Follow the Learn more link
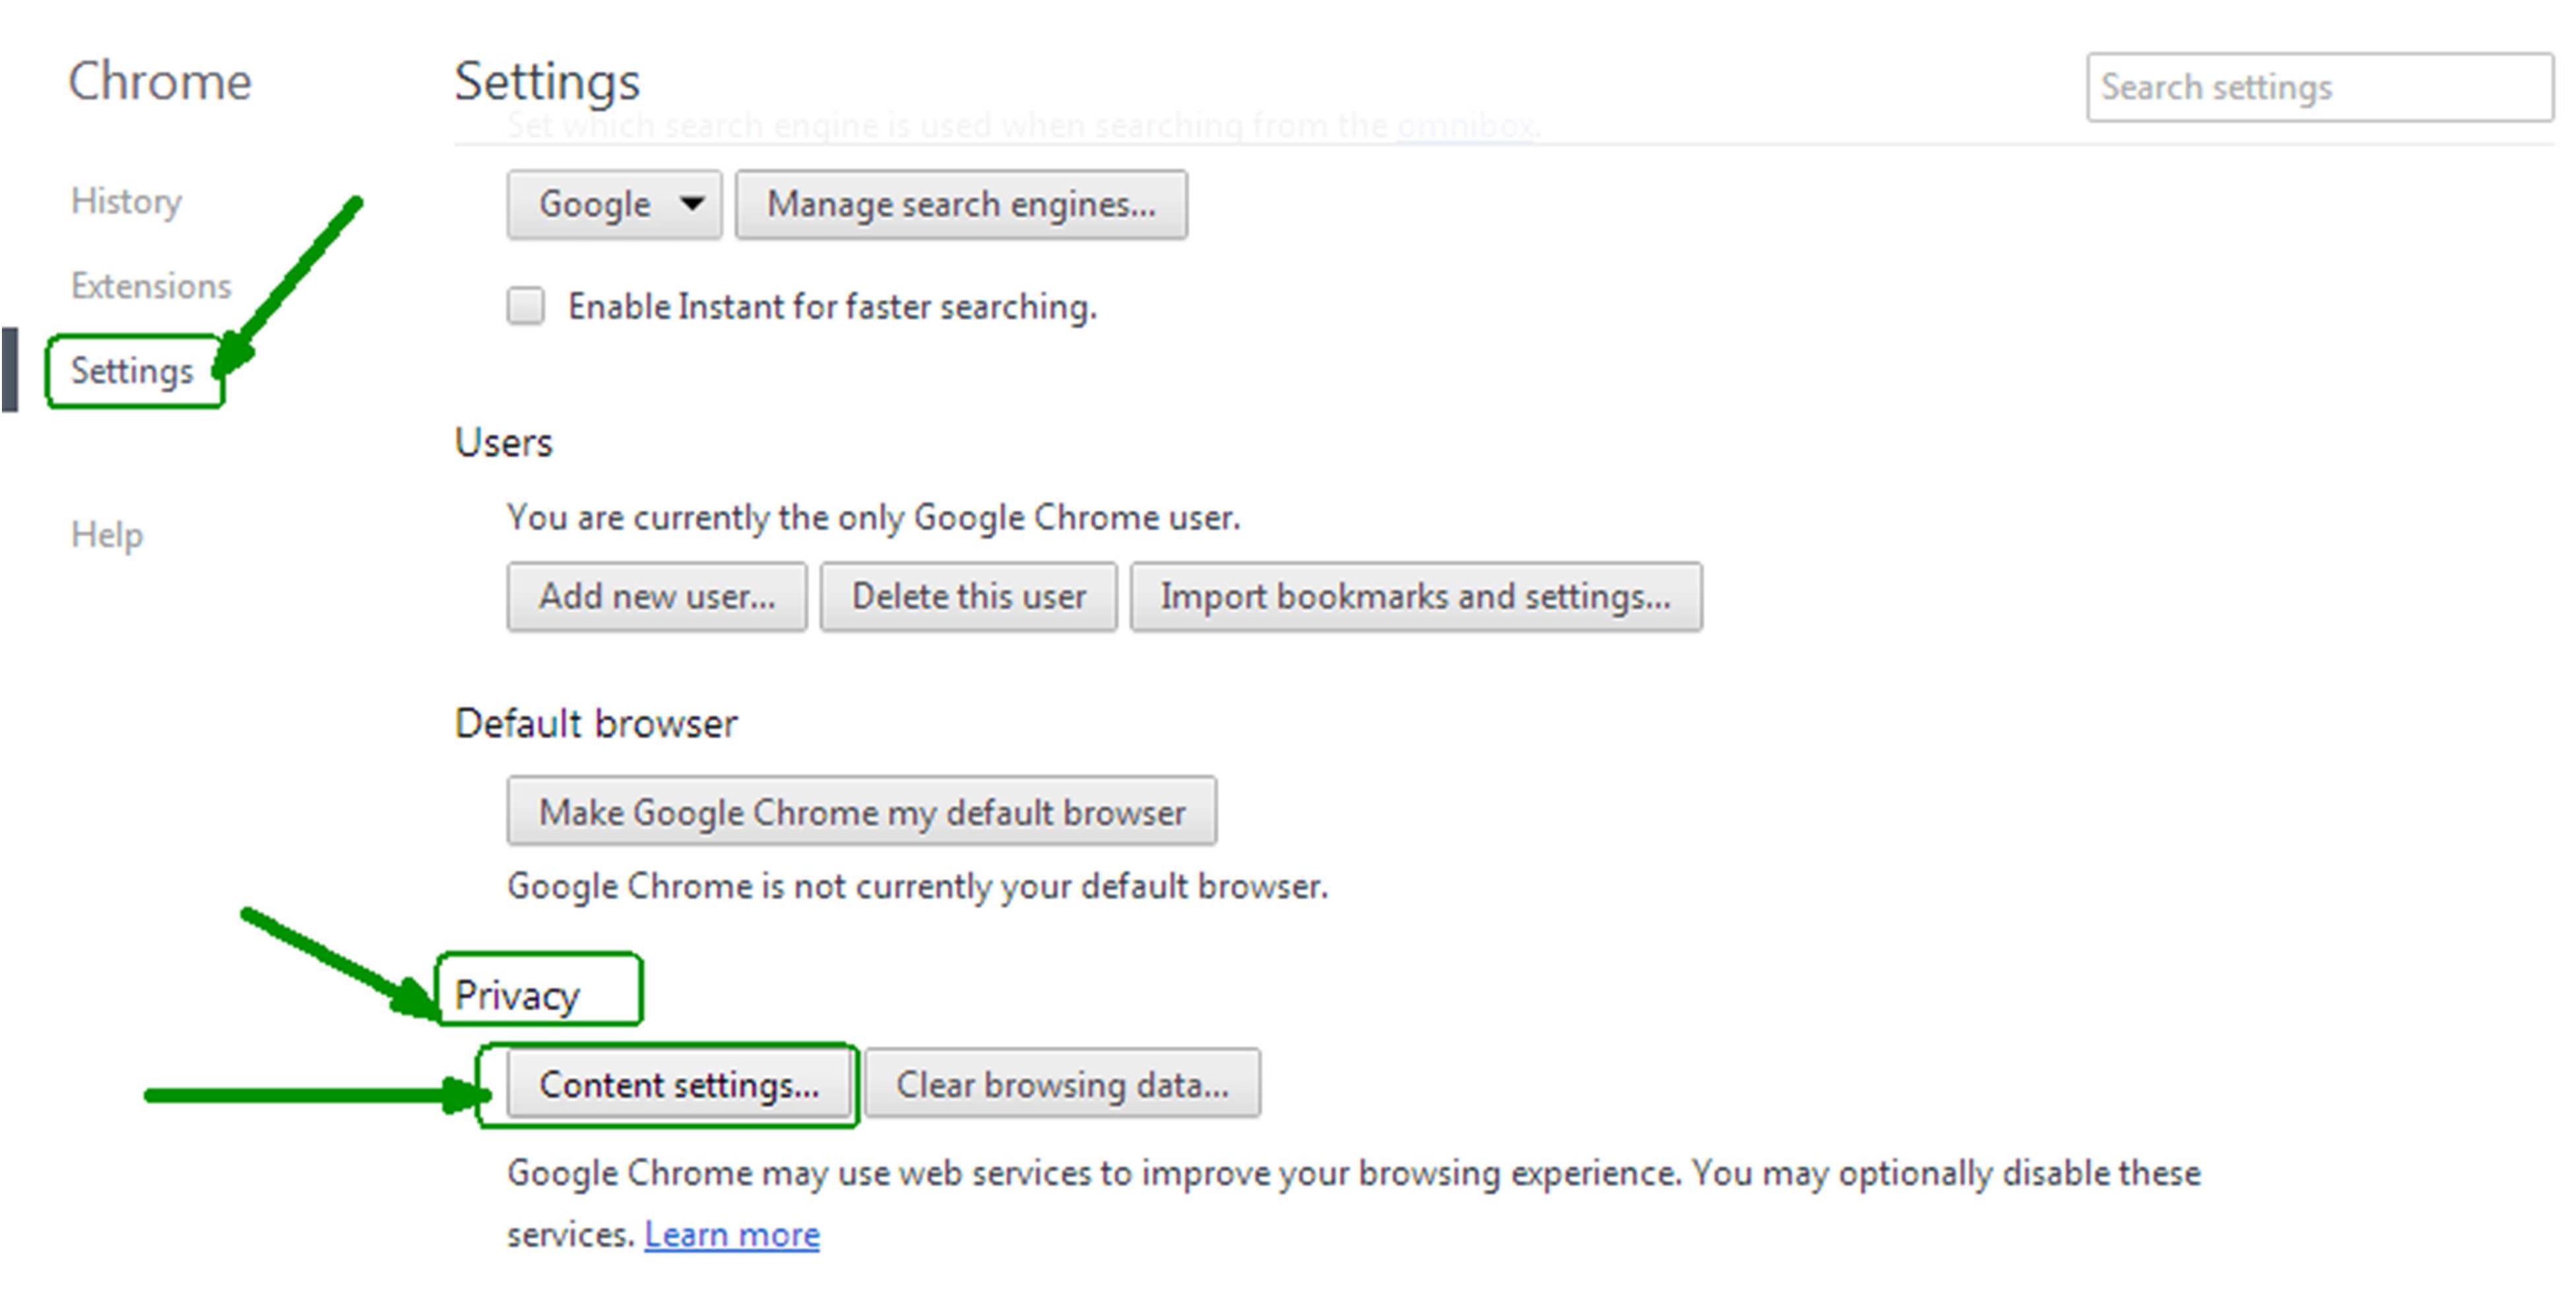The width and height of the screenshot is (2576, 1299). point(732,1235)
